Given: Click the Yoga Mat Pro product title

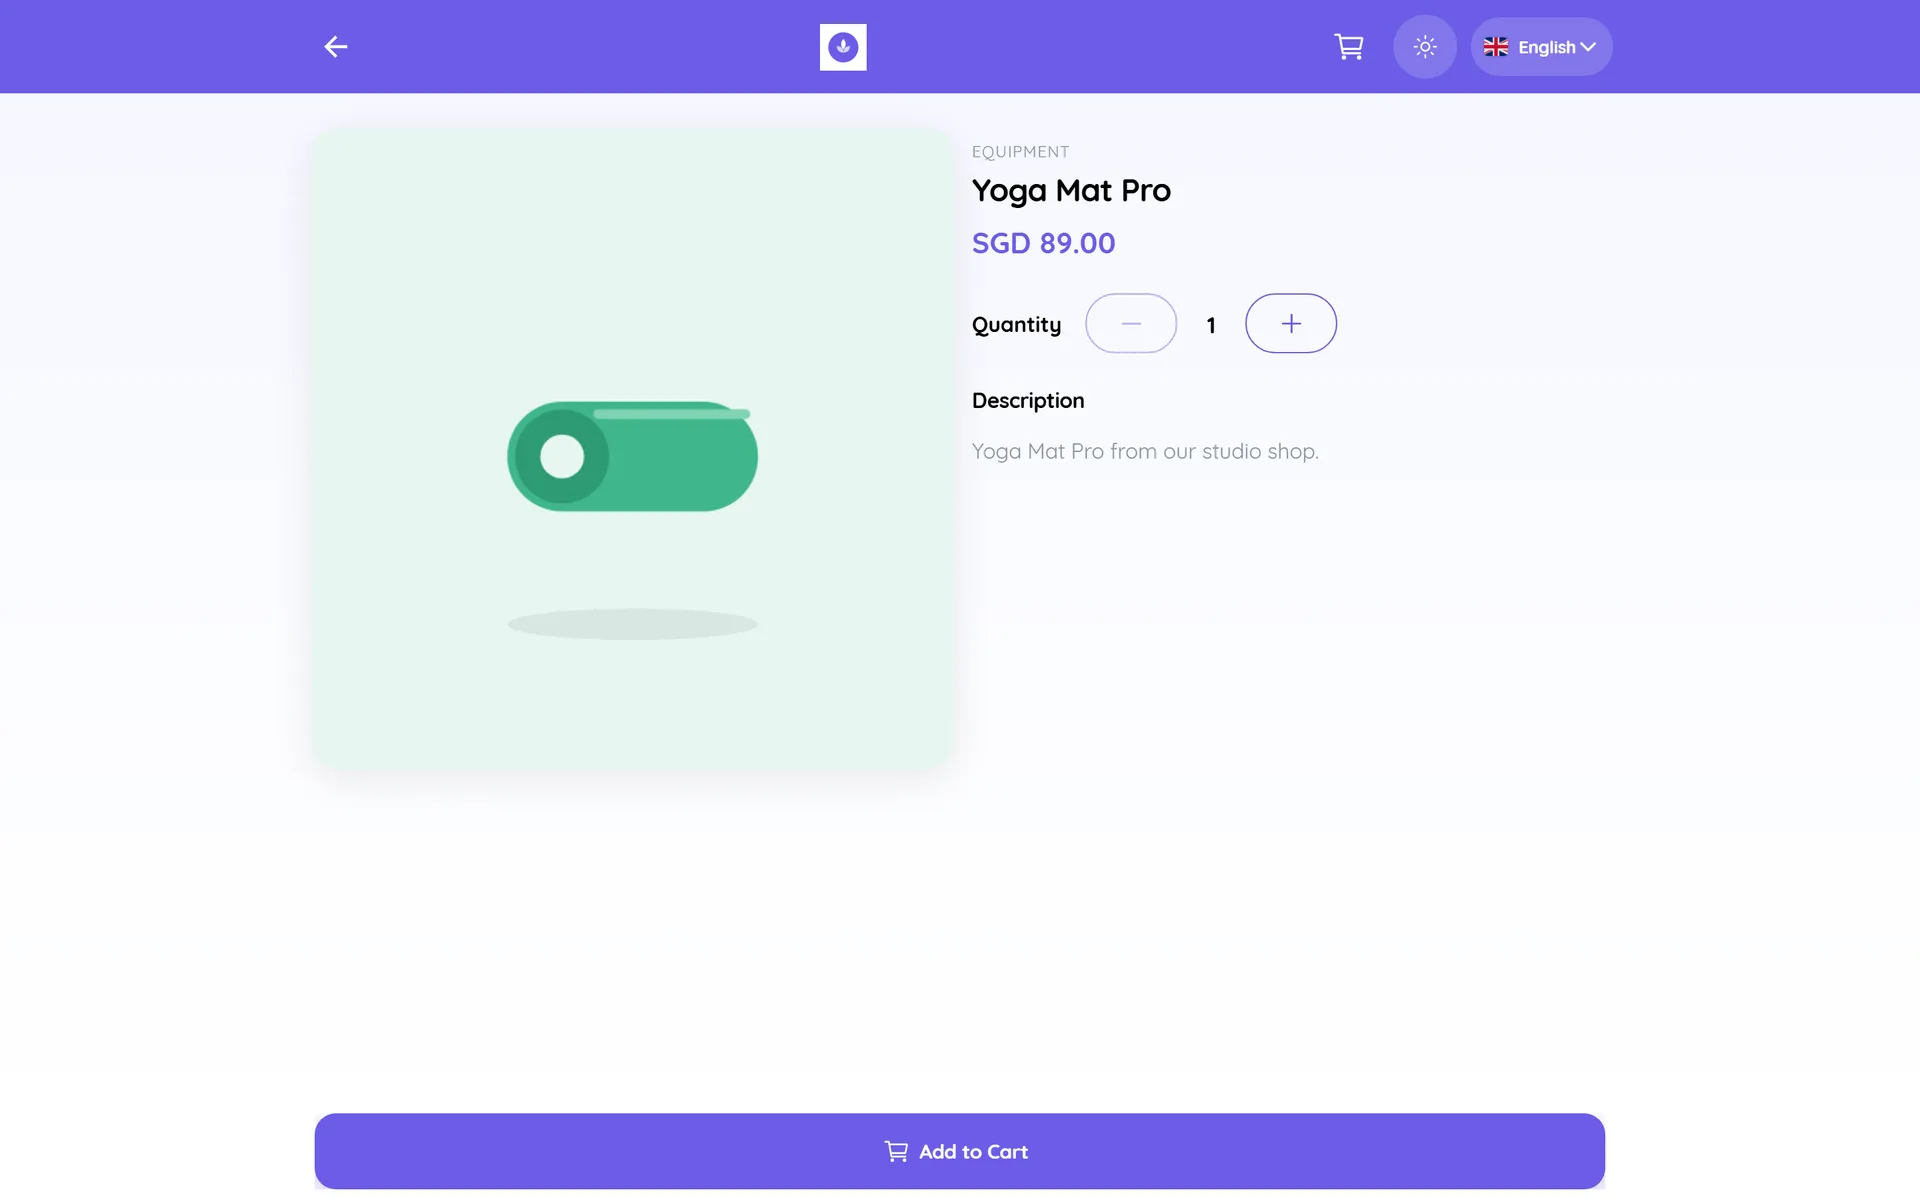Looking at the screenshot, I should (x=1071, y=190).
